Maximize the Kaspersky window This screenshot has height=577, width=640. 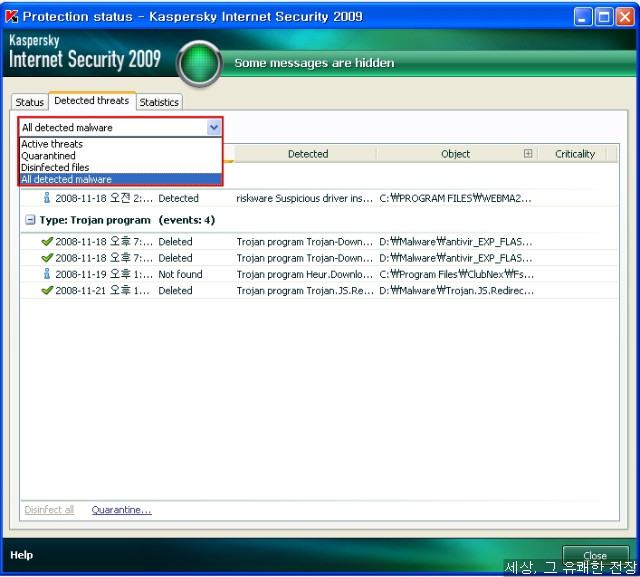pyautogui.click(x=604, y=17)
